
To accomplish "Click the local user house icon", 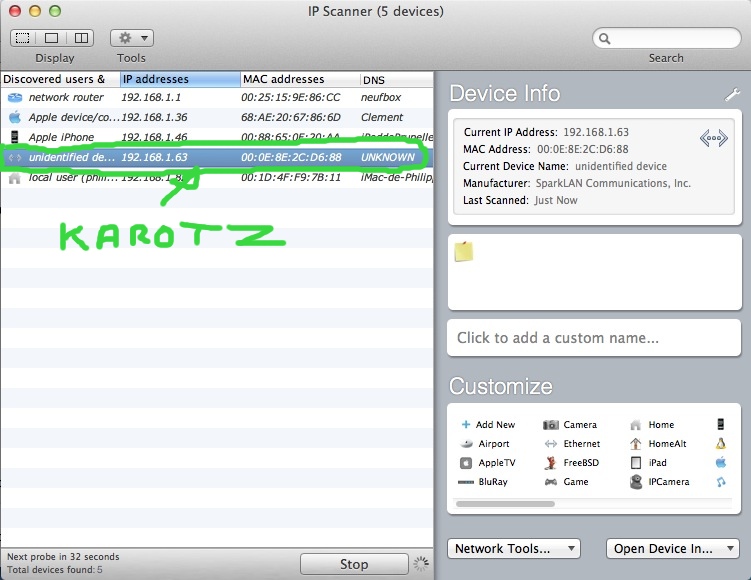I will coord(15,178).
